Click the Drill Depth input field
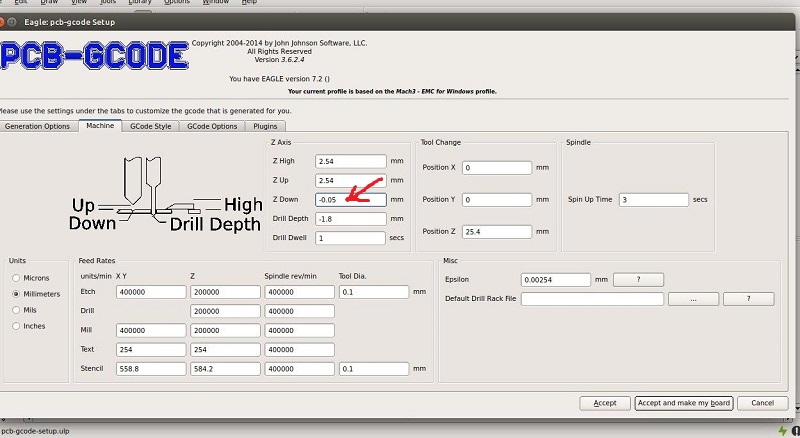The height and width of the screenshot is (438, 800). point(351,219)
